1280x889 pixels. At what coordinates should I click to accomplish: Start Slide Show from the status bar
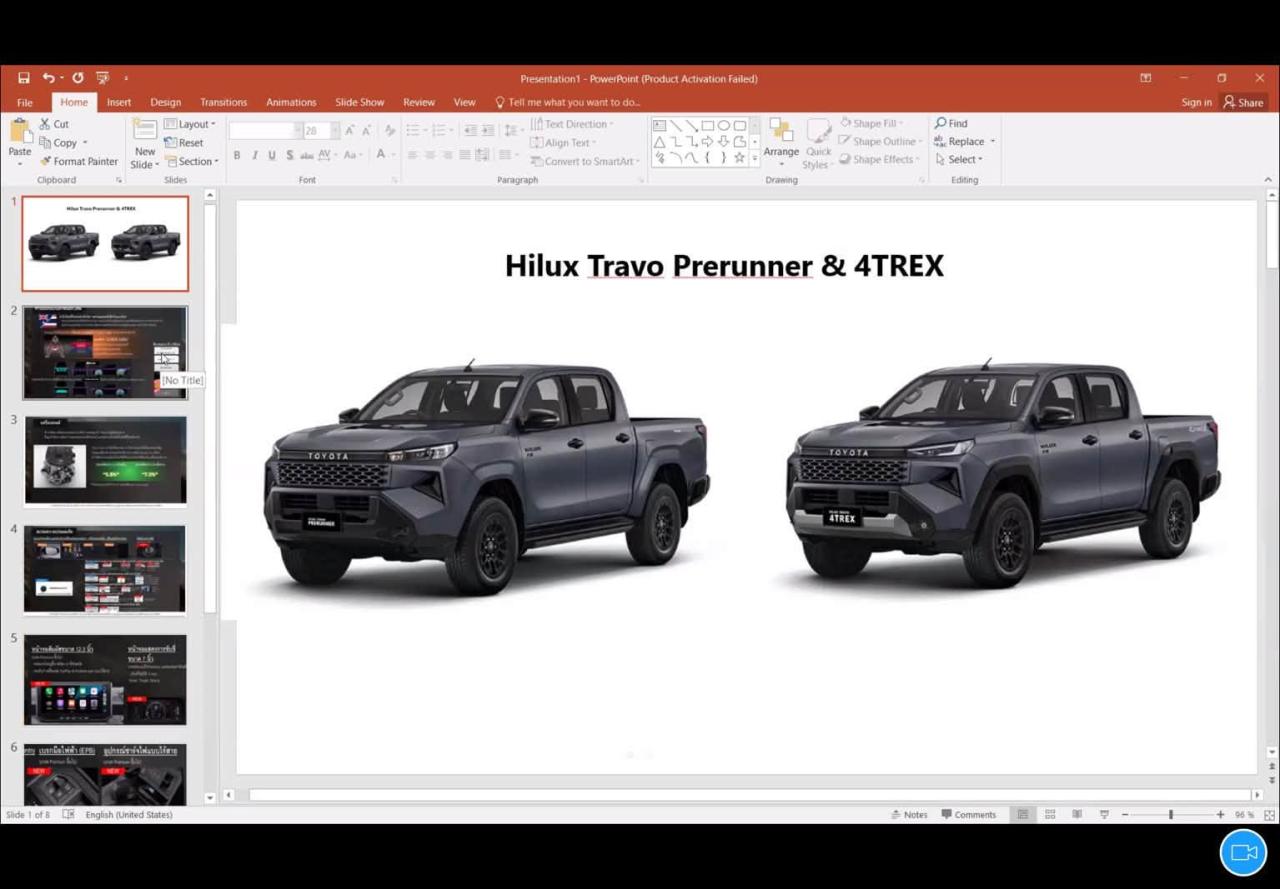point(1104,815)
